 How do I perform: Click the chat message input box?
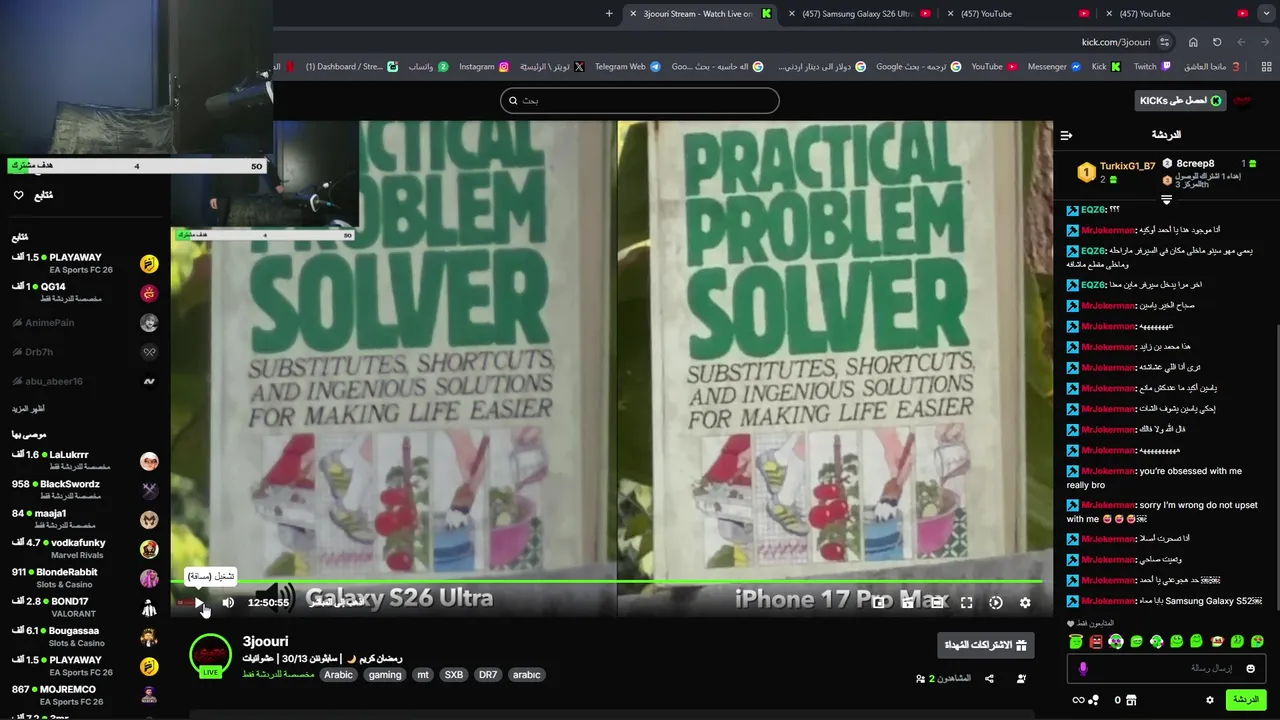(x=1166, y=668)
